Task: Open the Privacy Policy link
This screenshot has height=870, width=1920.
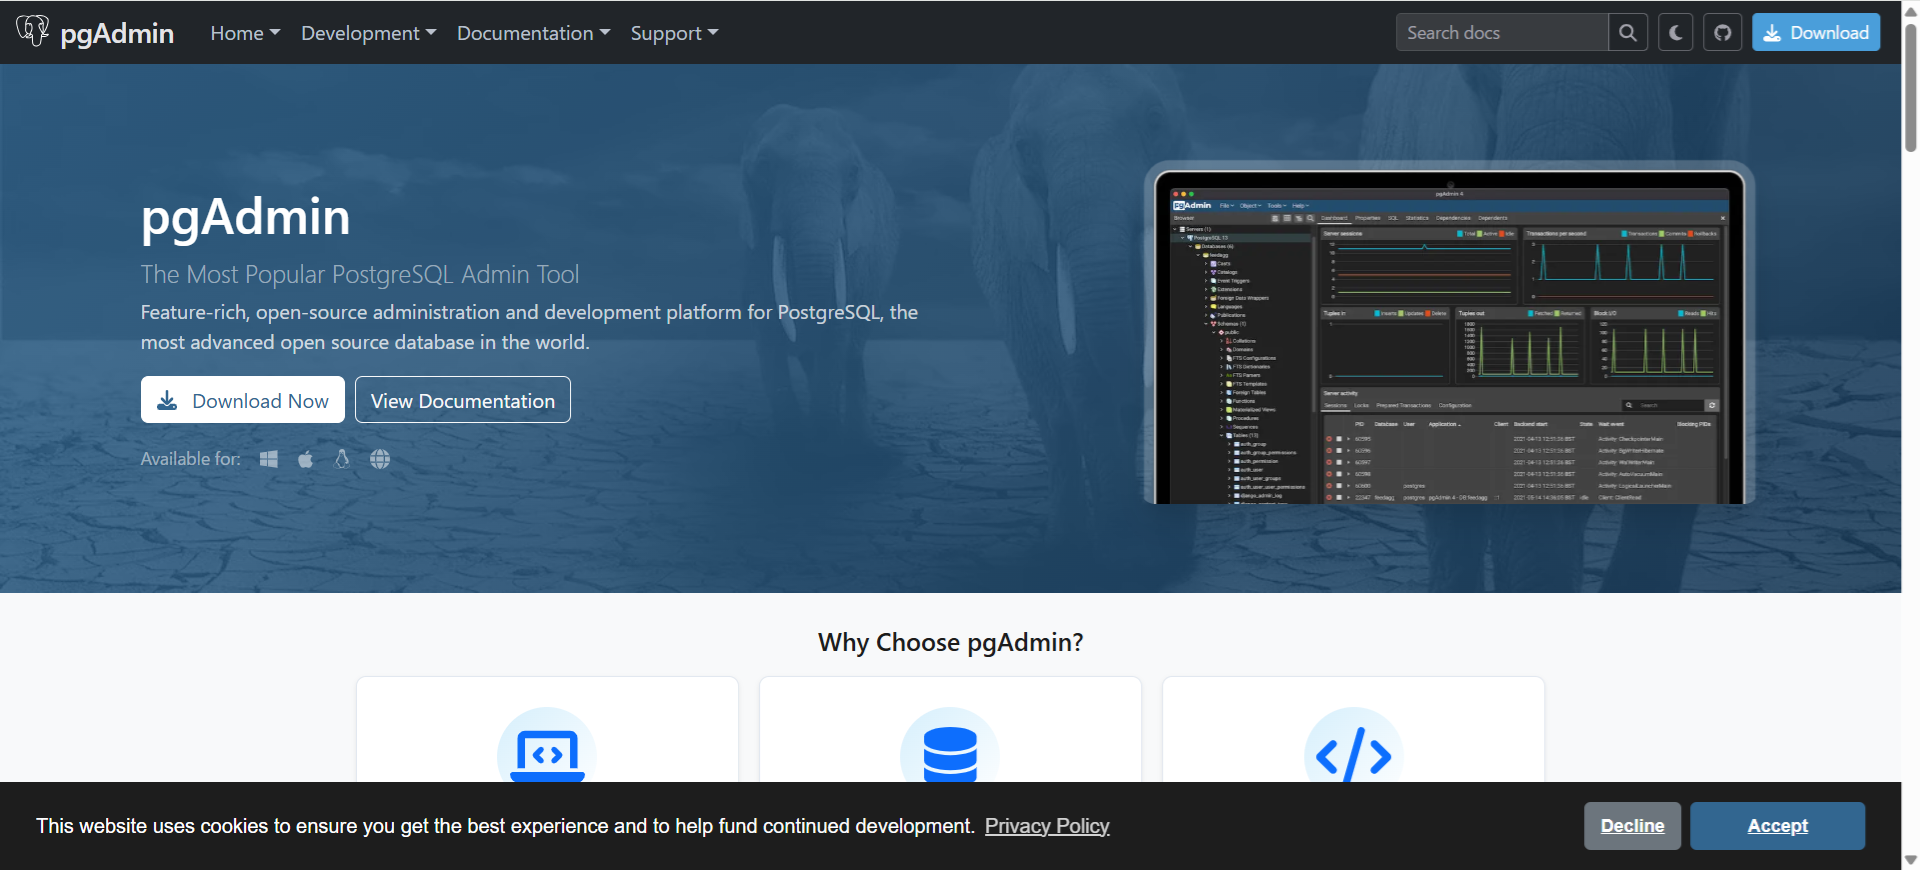Action: point(1047,826)
